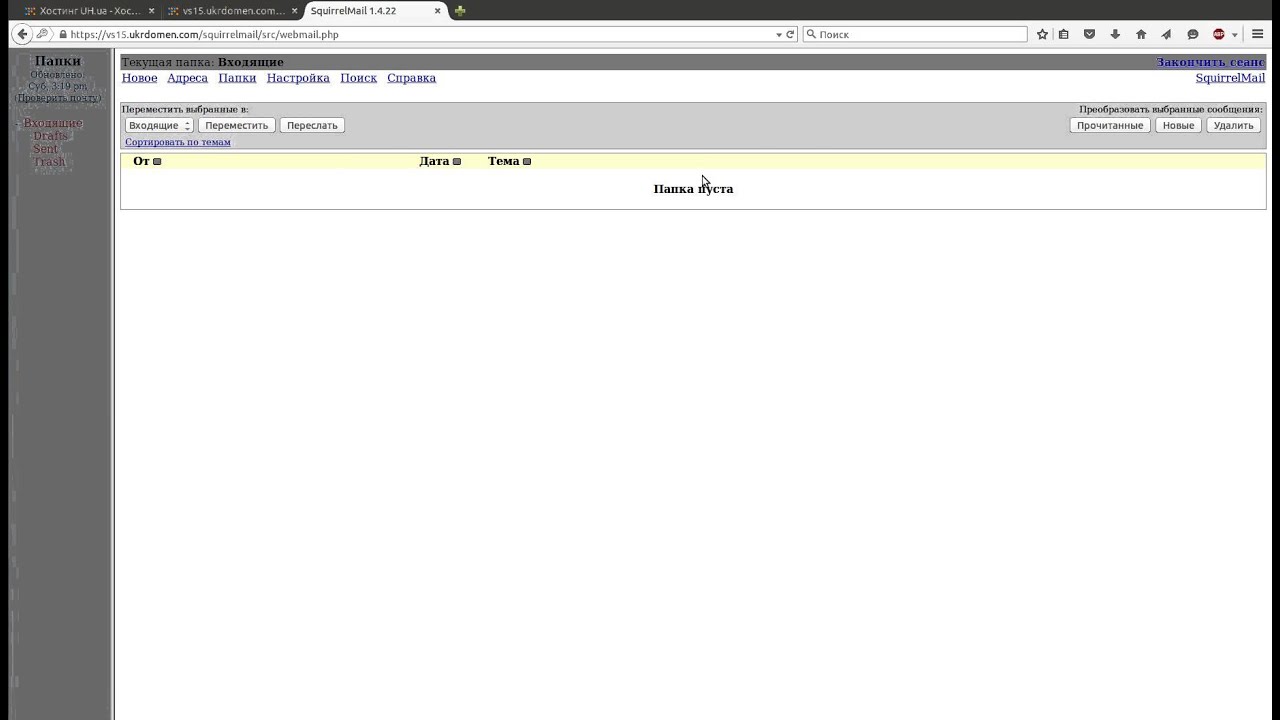The width and height of the screenshot is (1280, 720).
Task: Open the bookmarks list icon
Action: coord(1064,34)
